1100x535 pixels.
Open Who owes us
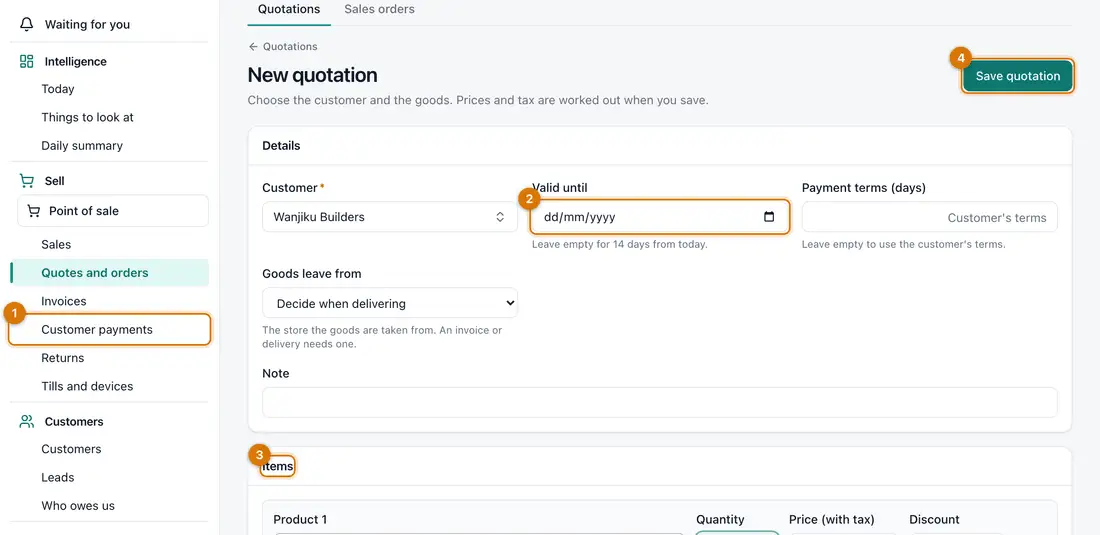78,506
